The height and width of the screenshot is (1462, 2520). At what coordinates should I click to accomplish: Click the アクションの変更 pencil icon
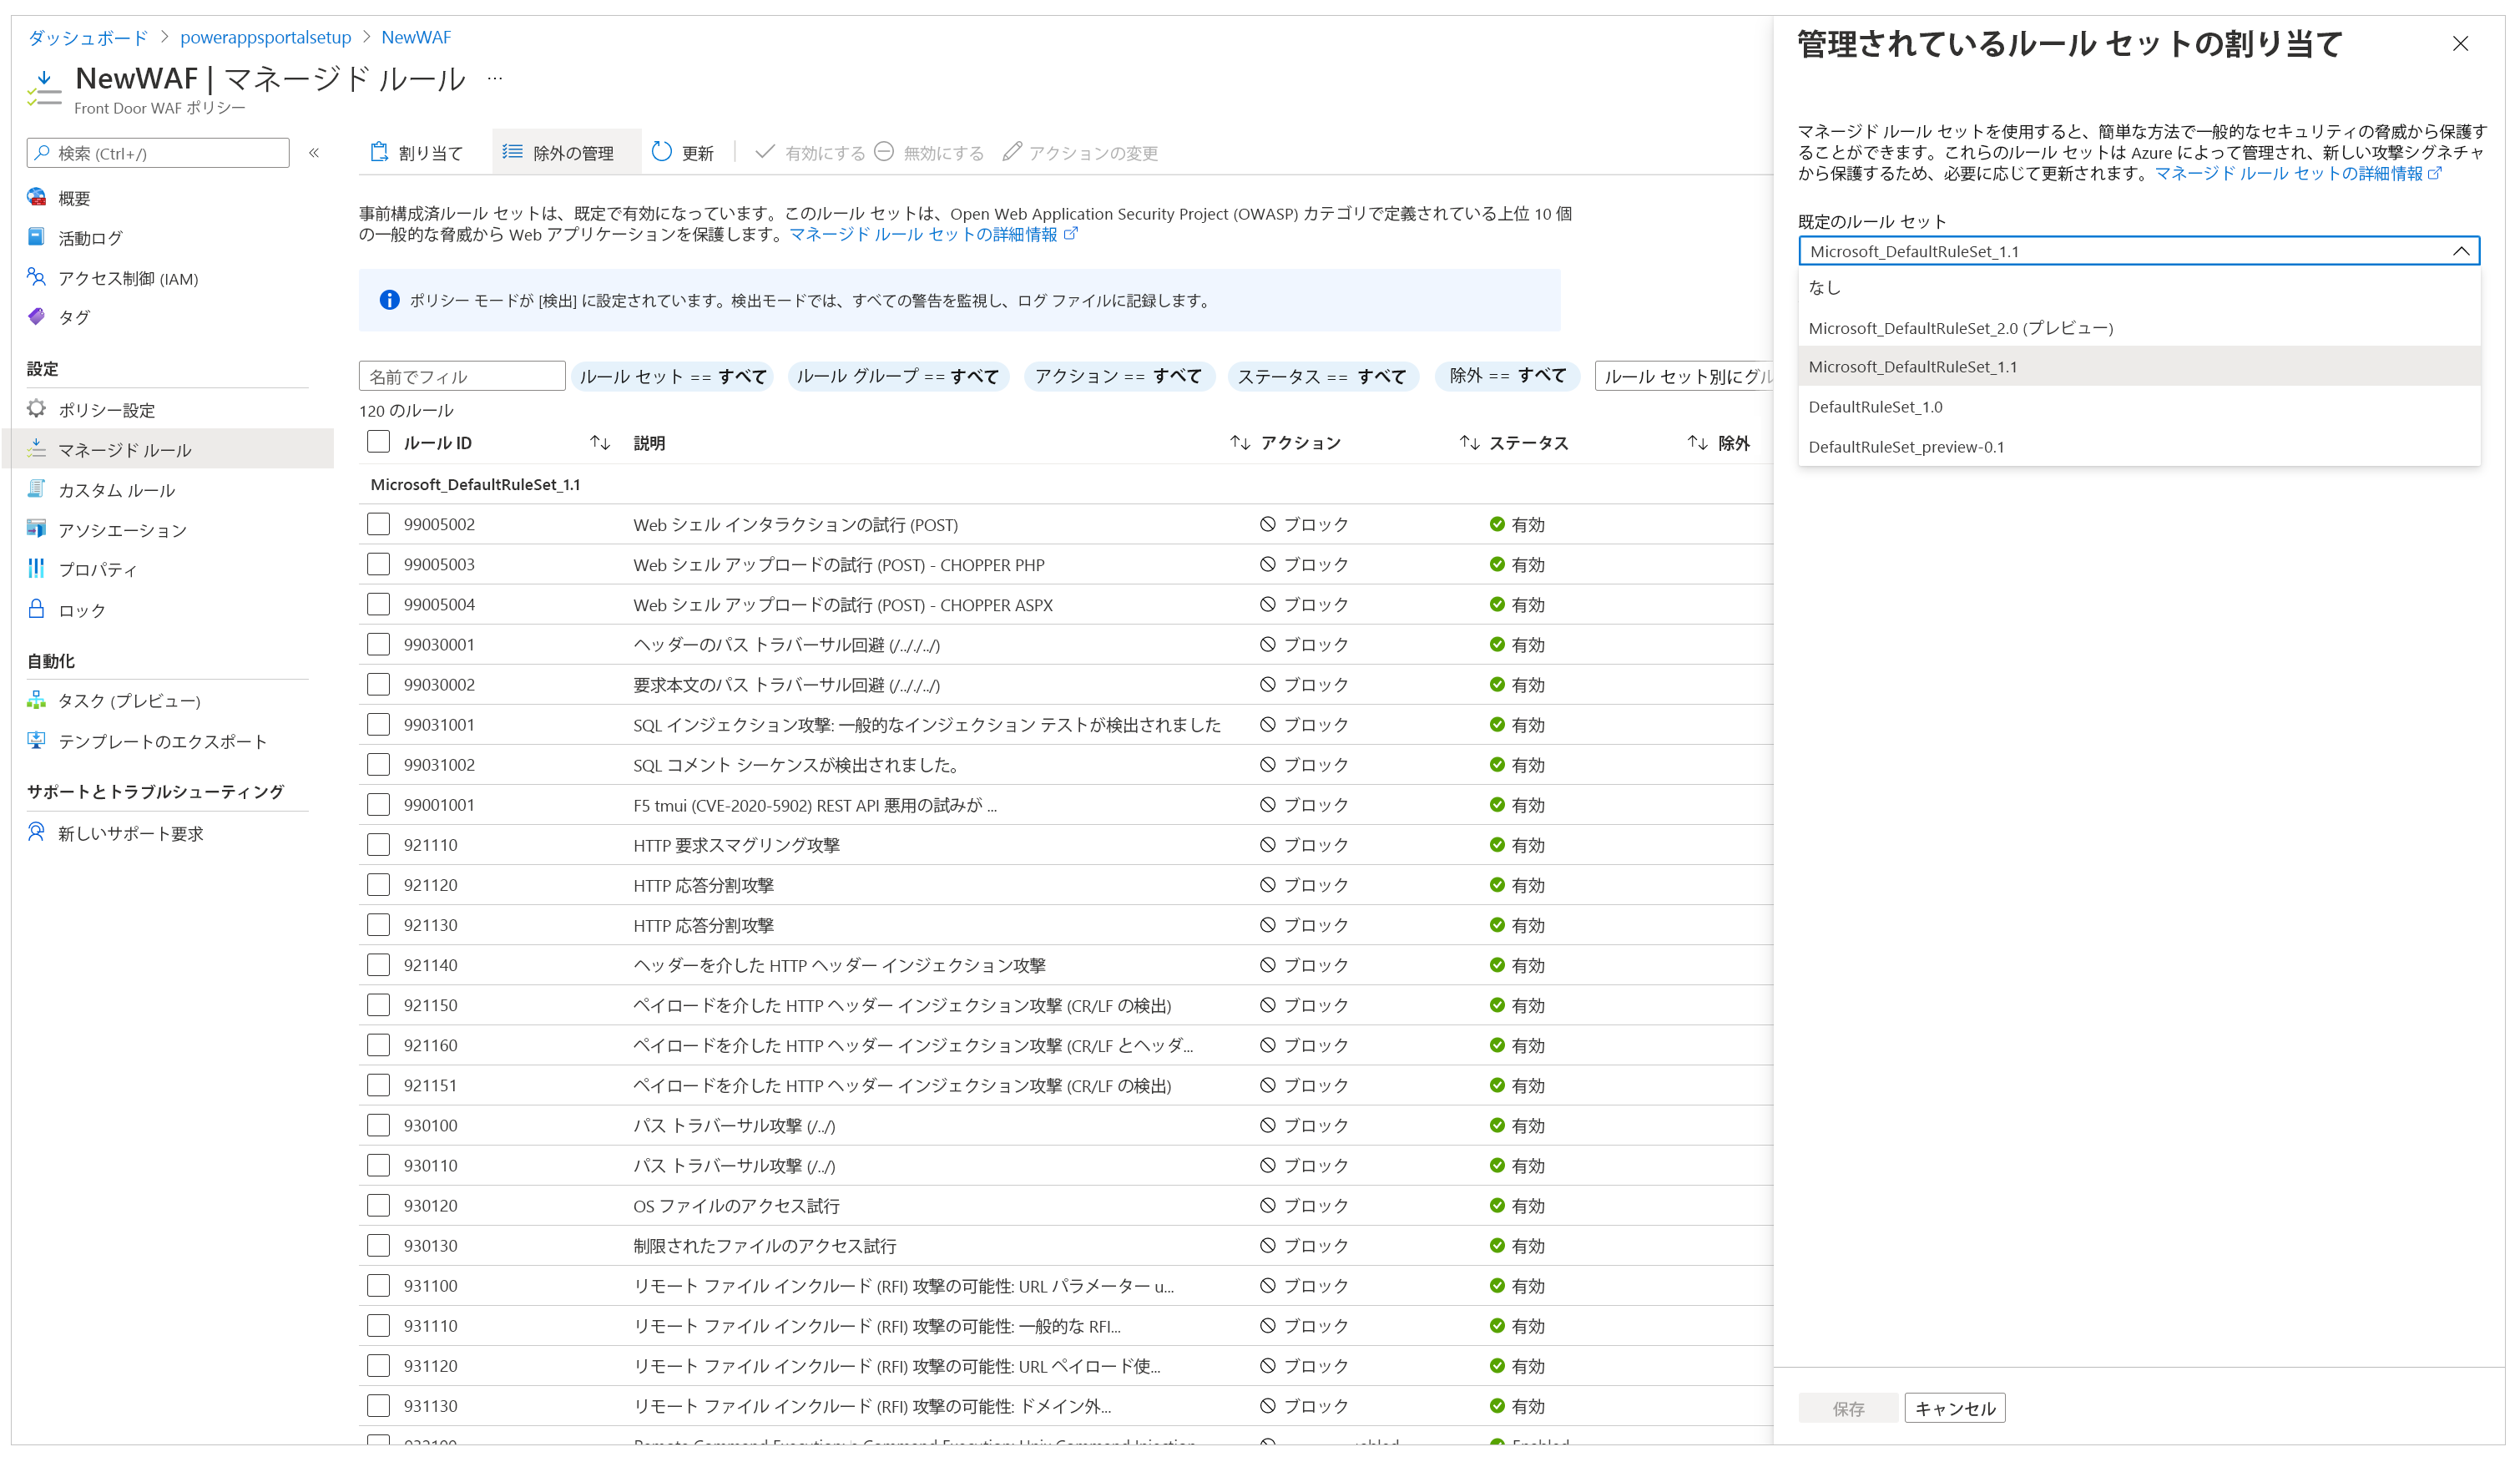[x=1012, y=152]
